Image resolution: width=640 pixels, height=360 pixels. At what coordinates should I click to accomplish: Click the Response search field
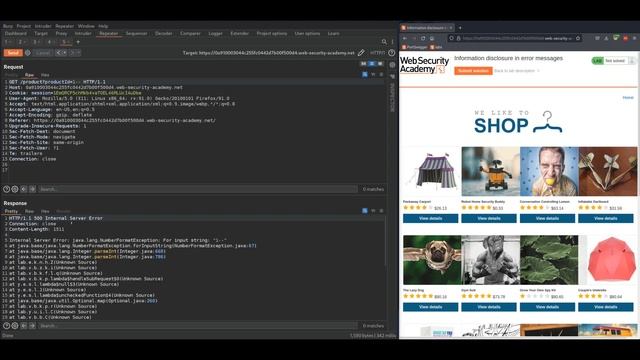tap(198, 326)
